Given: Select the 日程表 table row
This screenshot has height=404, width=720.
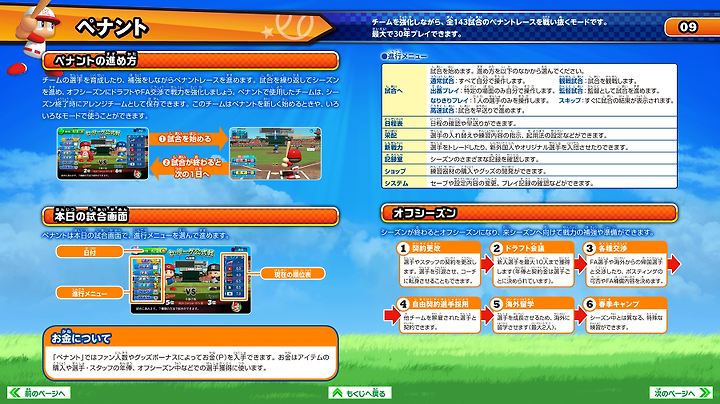Looking at the screenshot, I should 529,123.
